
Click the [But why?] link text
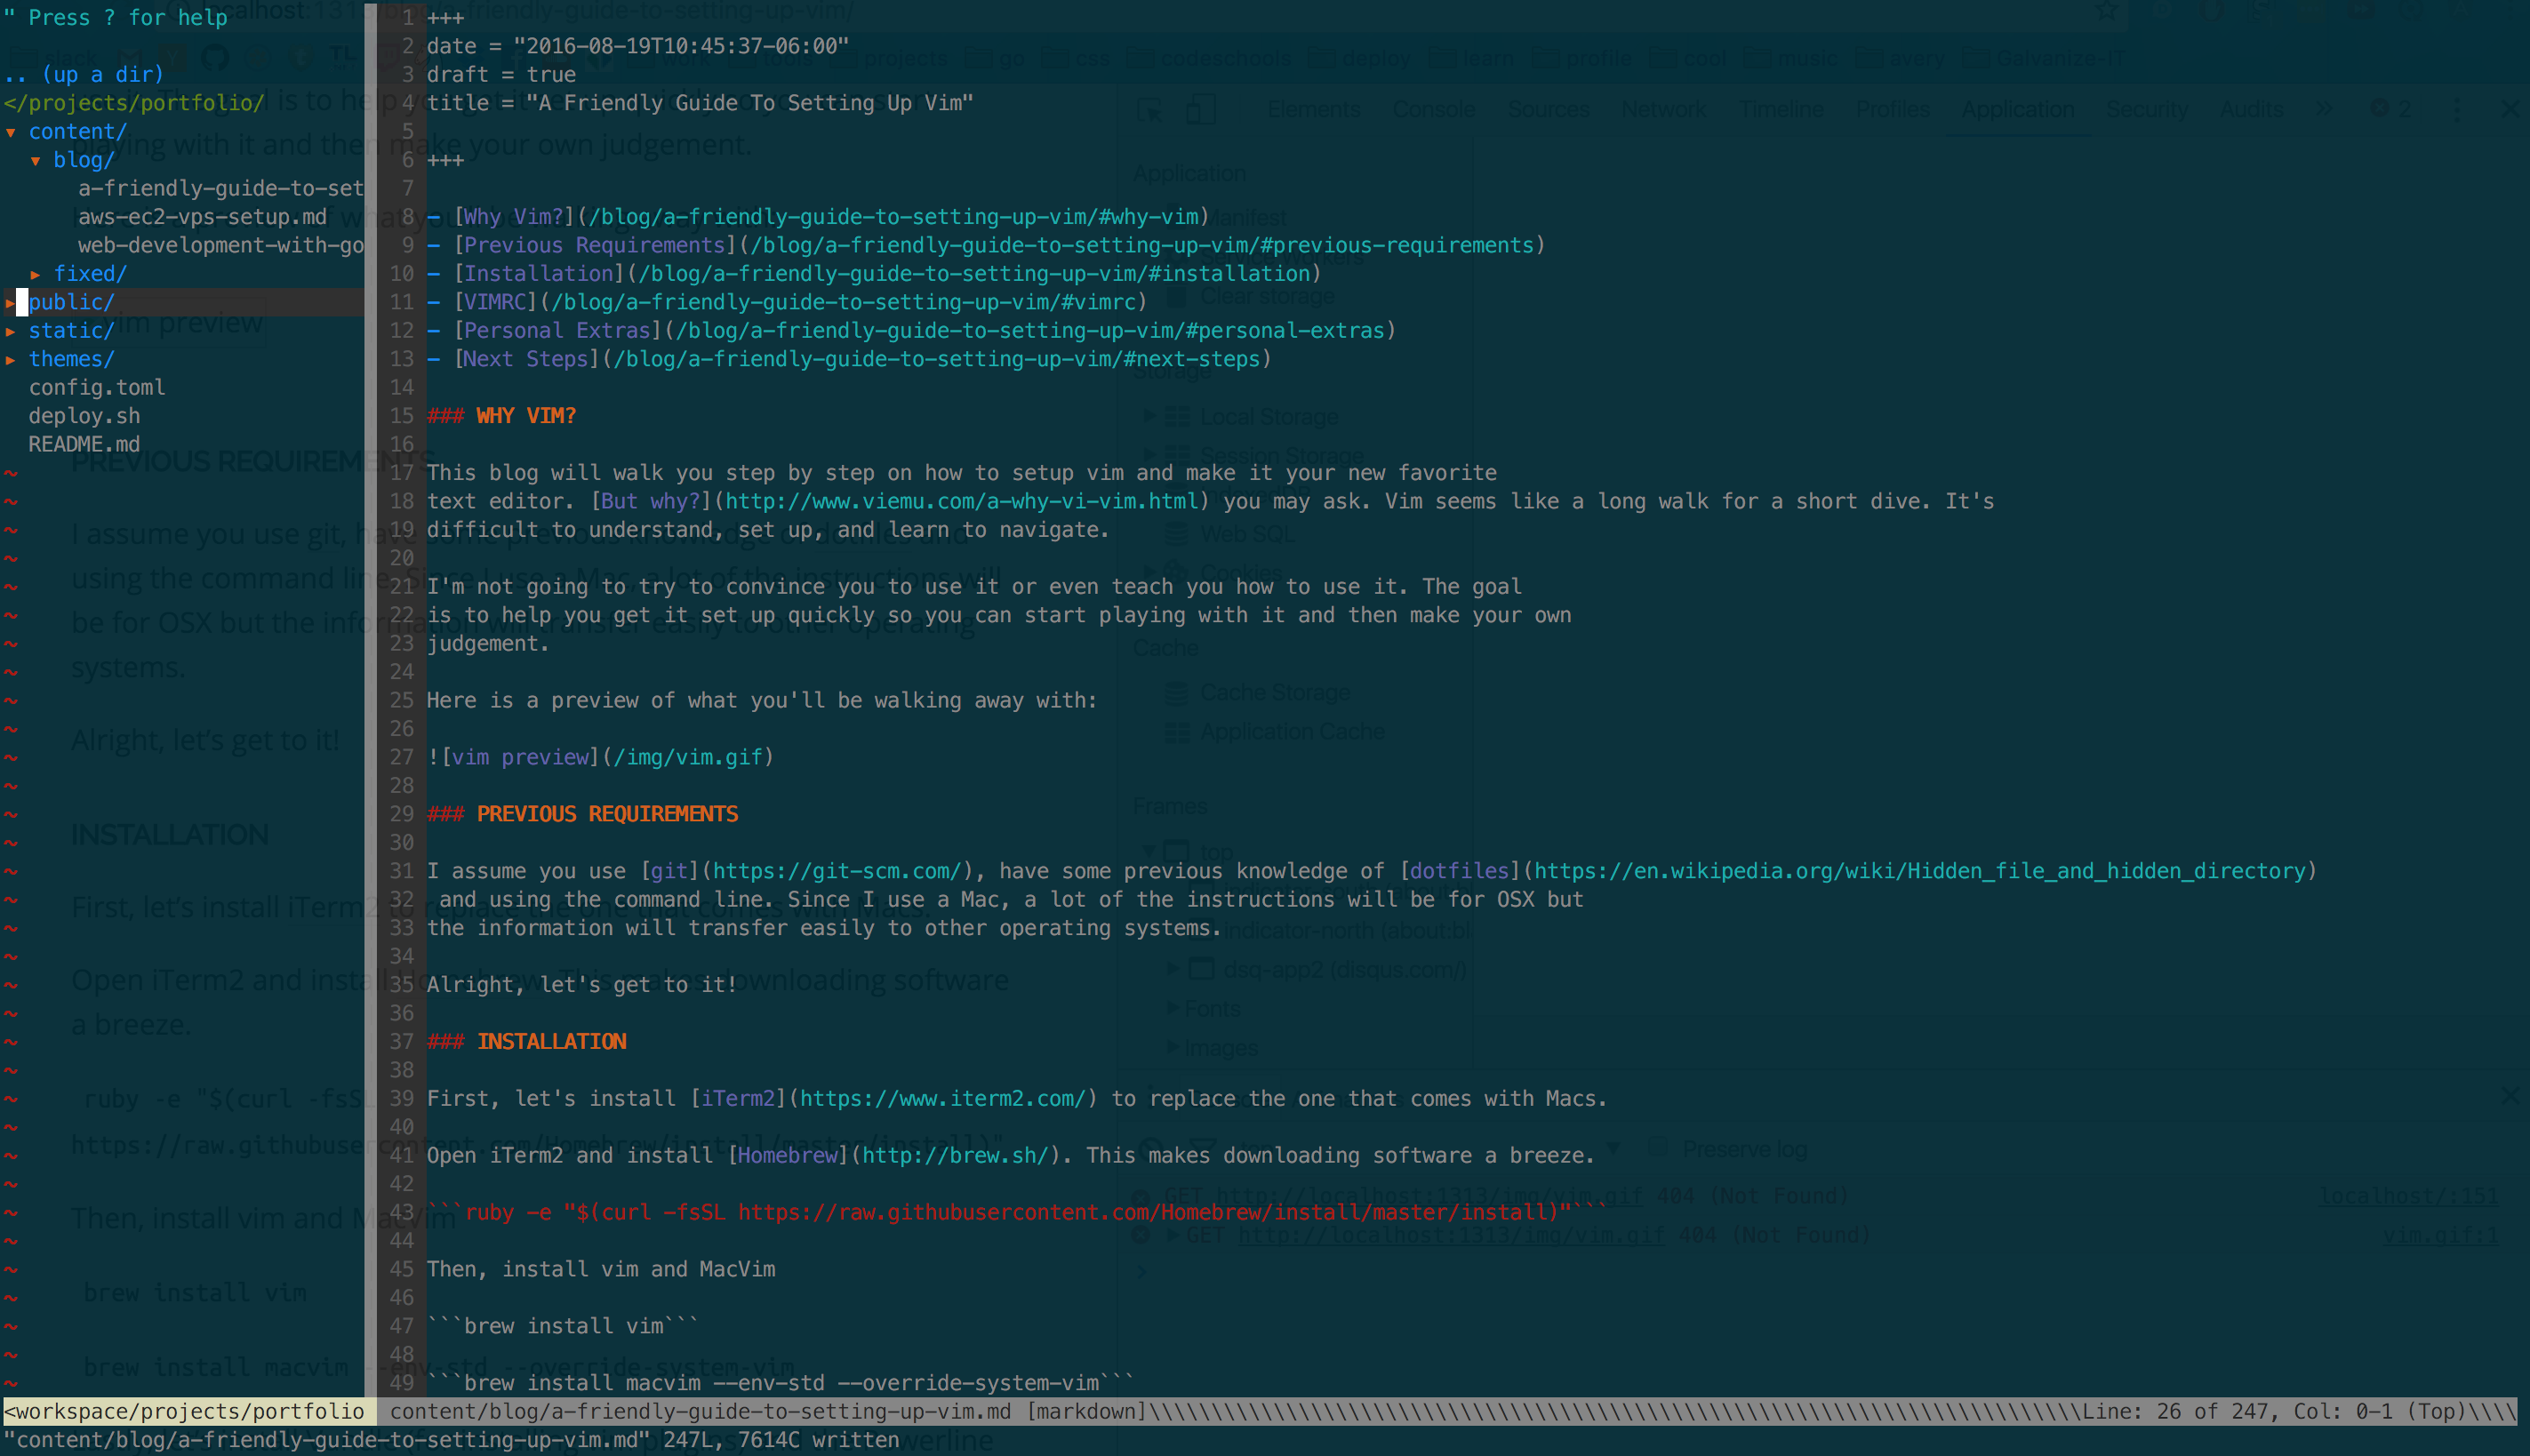(651, 501)
